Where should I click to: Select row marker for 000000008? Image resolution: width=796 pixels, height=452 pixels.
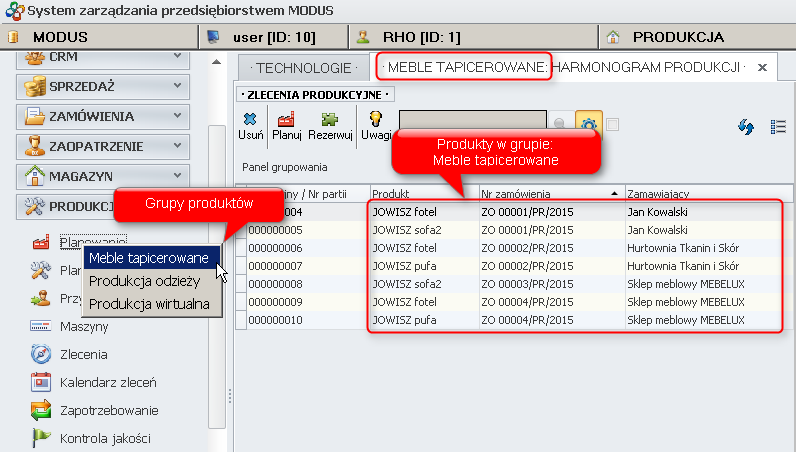coord(241,284)
